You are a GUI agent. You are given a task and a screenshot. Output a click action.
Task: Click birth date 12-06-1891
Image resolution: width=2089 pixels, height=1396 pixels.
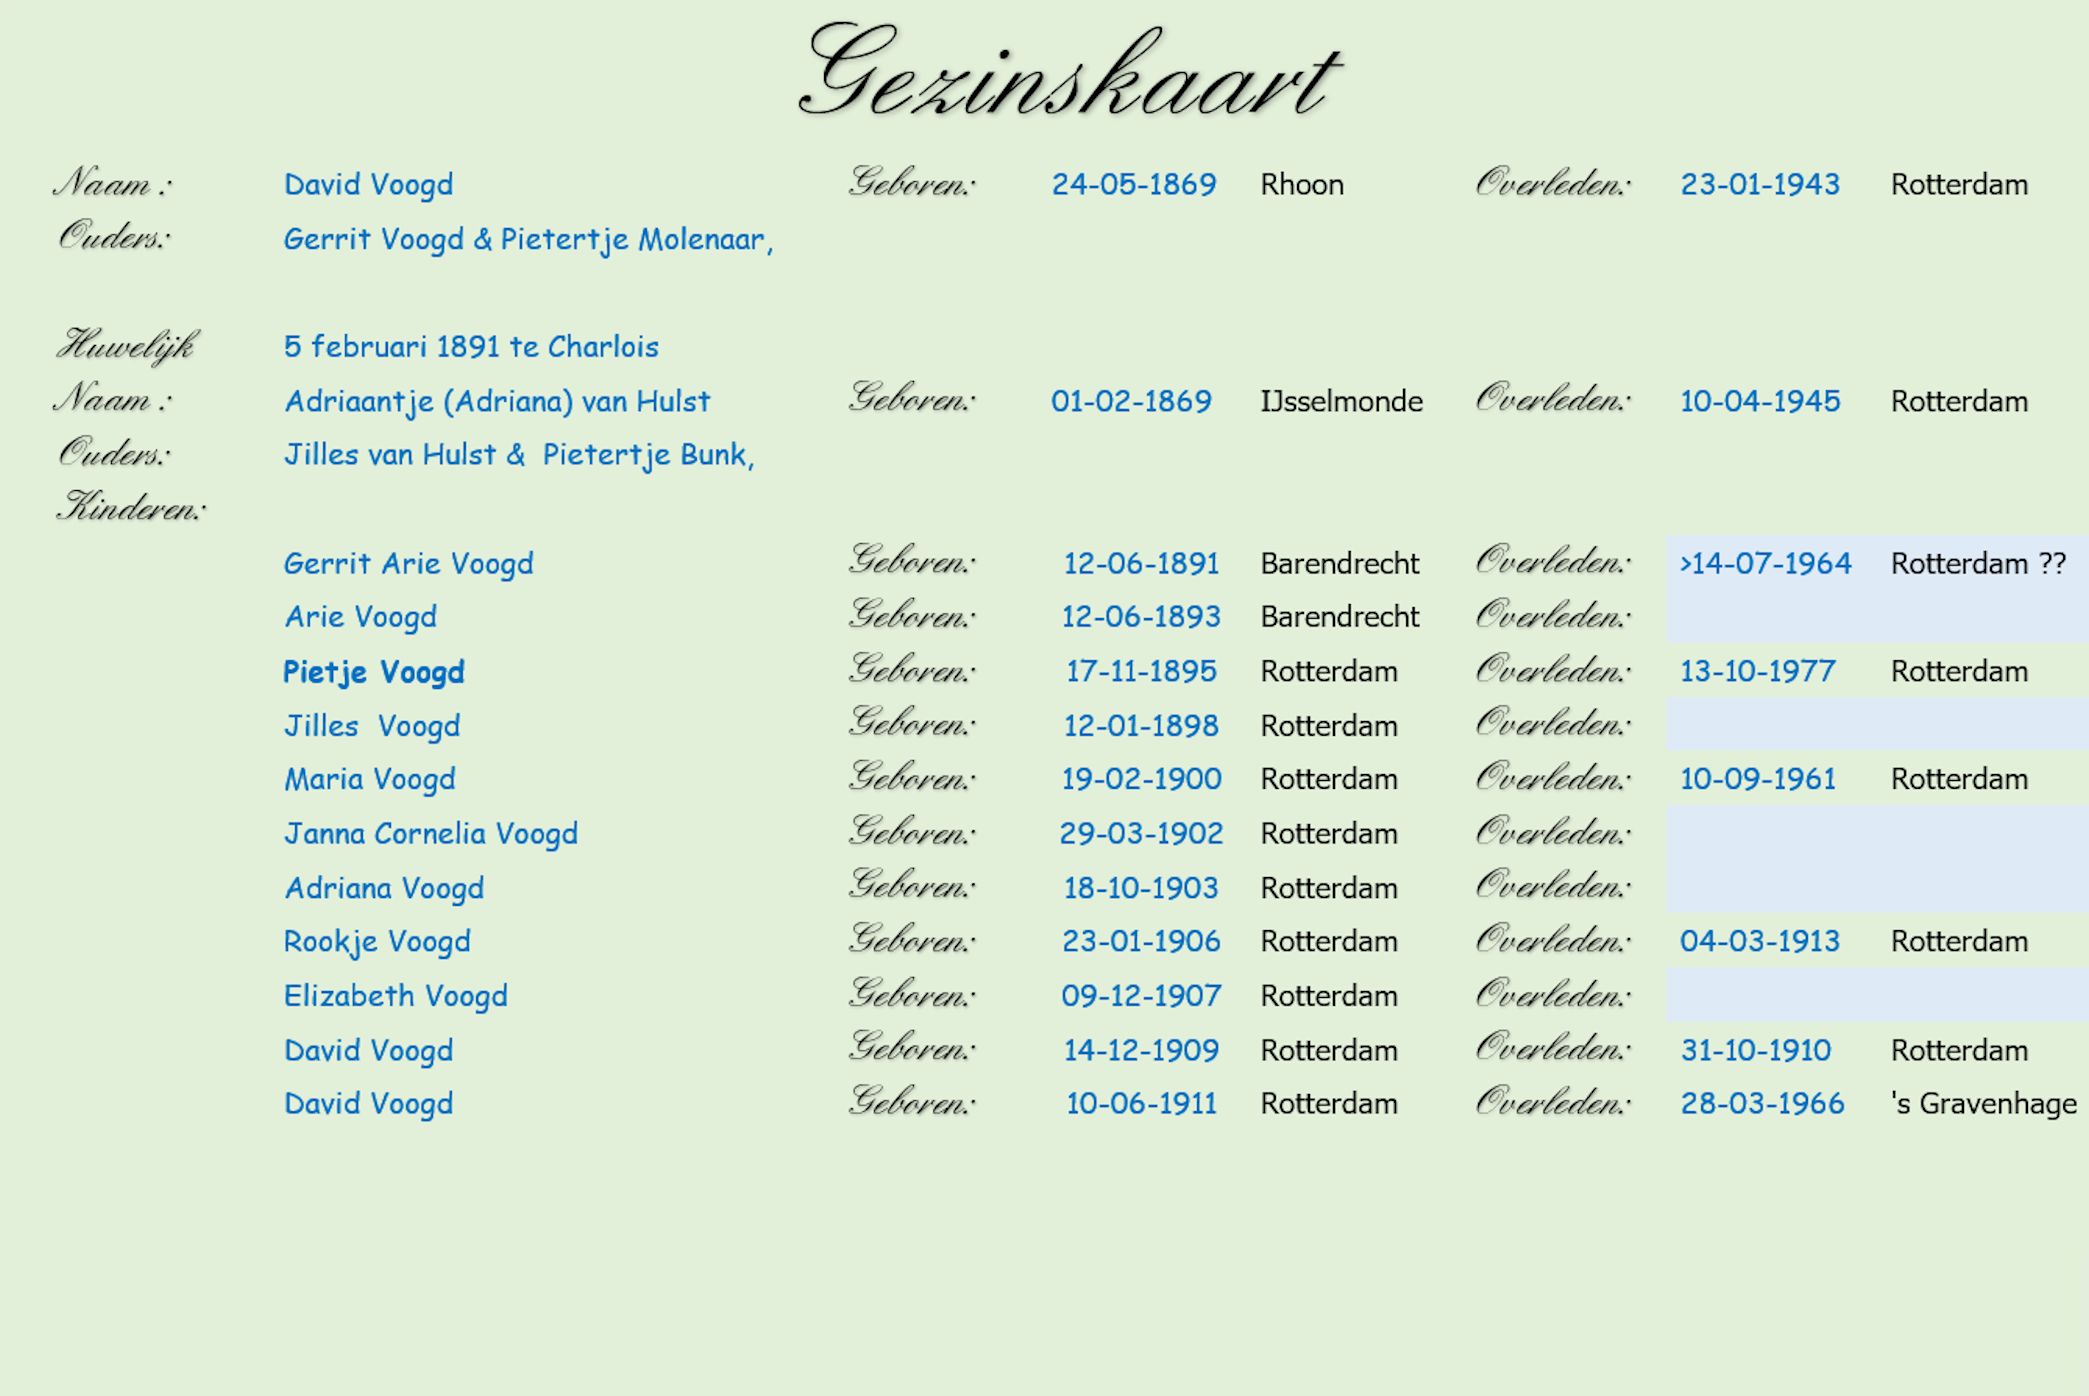[x=1141, y=563]
